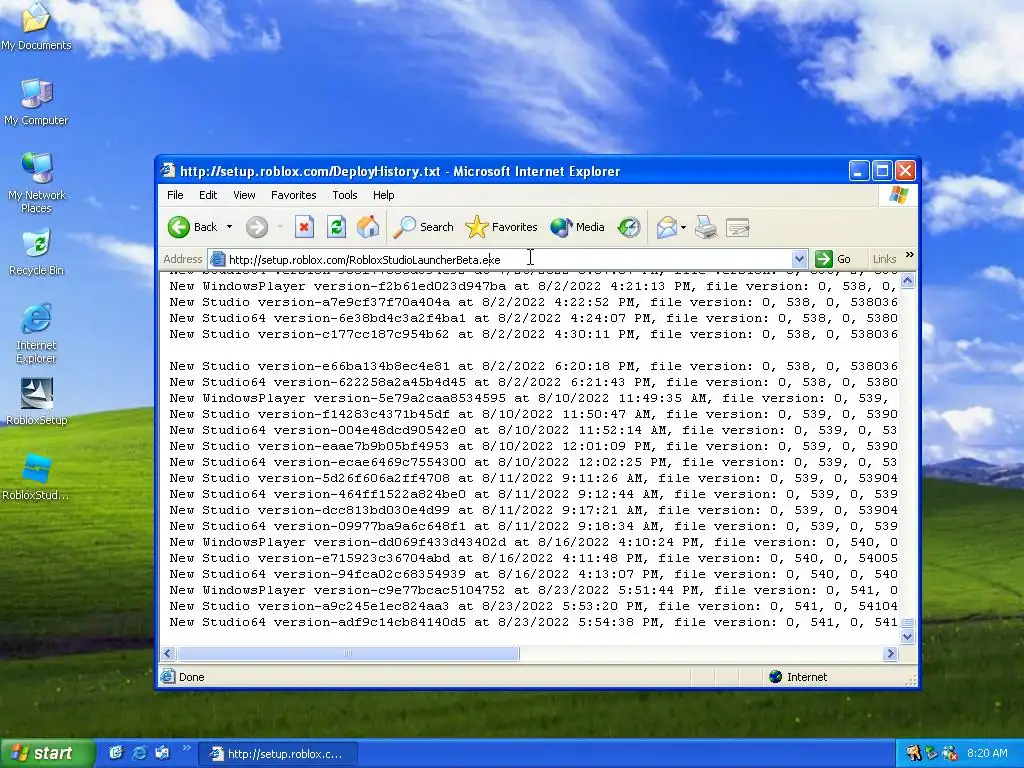Click the IE icon in the window title bar
The height and width of the screenshot is (768, 1024).
(x=168, y=170)
